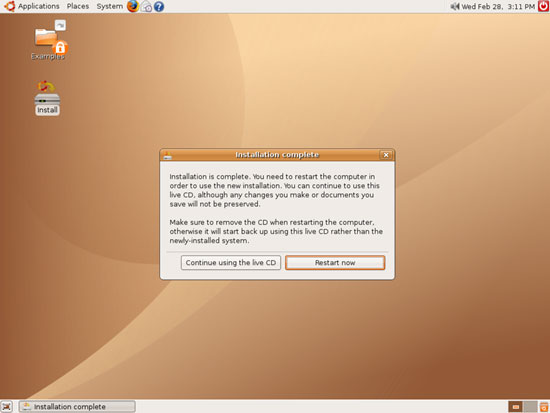Select the Install desktop icon

(47, 98)
